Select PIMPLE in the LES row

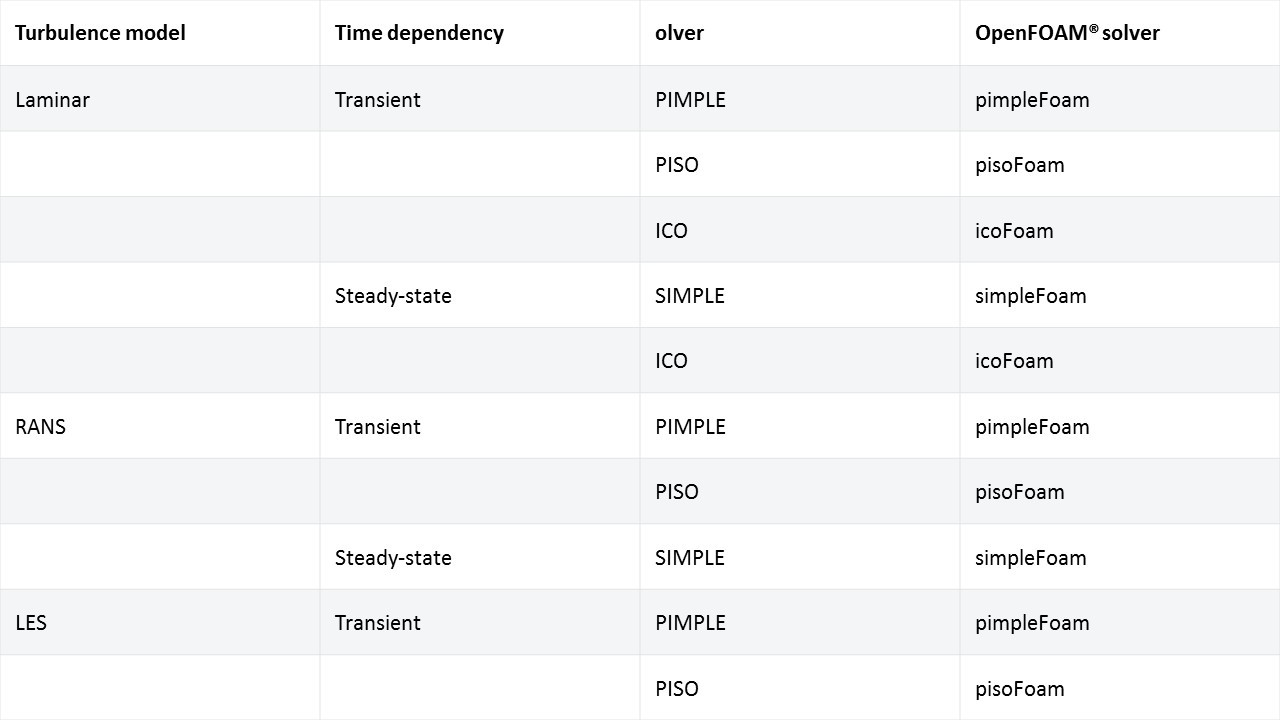(690, 623)
